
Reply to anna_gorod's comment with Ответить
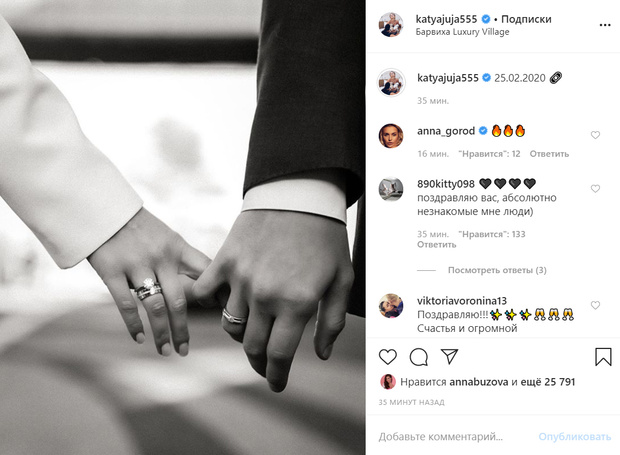click(x=549, y=154)
